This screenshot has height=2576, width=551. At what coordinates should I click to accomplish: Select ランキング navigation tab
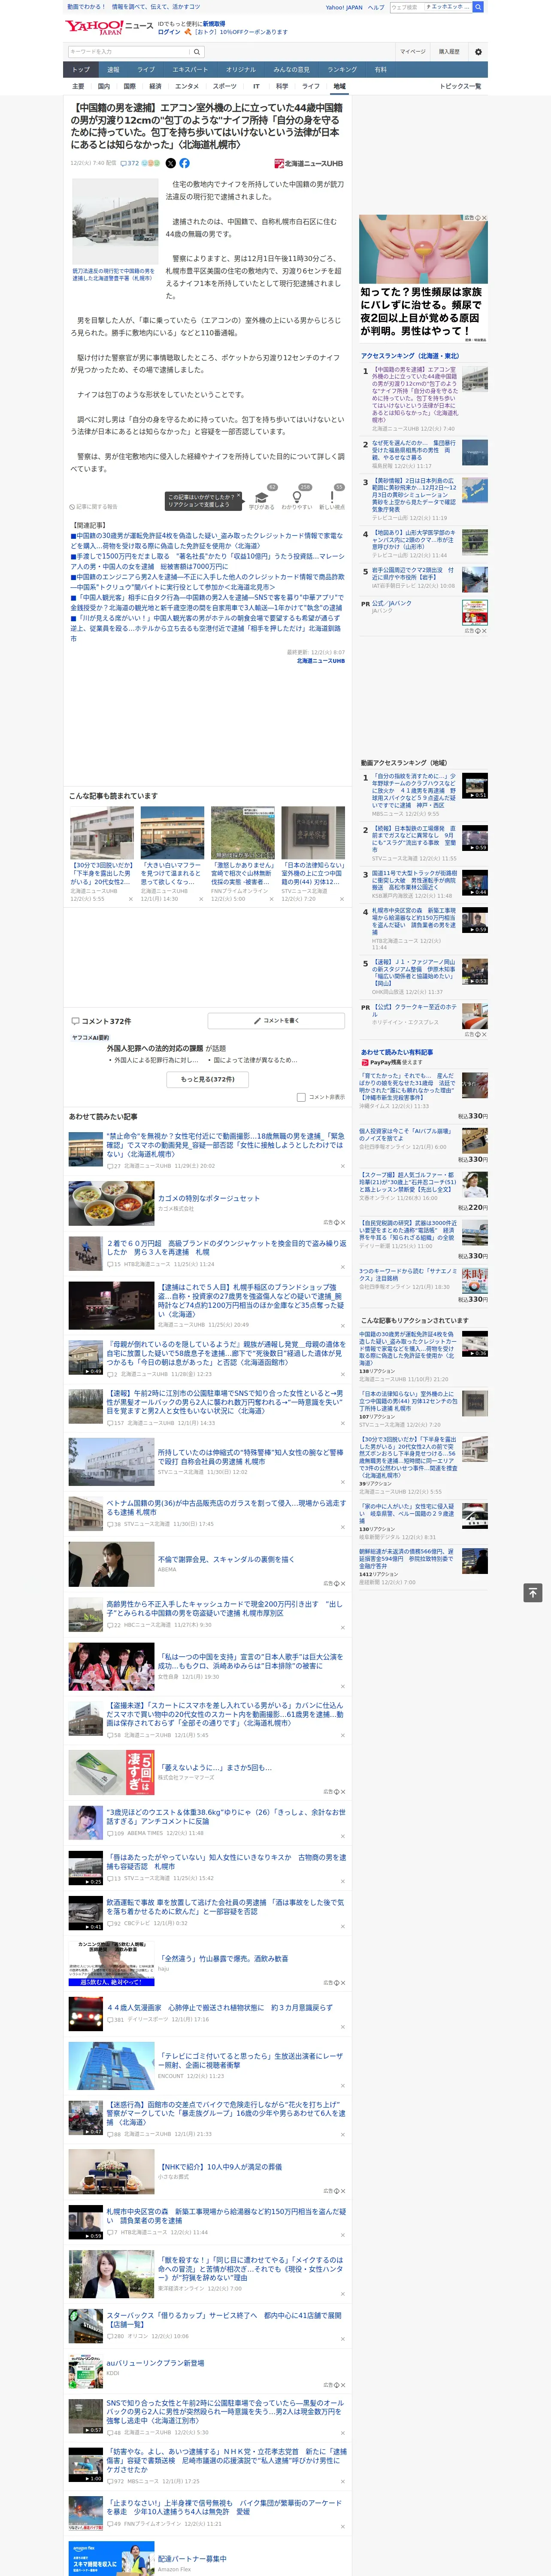pos(342,70)
